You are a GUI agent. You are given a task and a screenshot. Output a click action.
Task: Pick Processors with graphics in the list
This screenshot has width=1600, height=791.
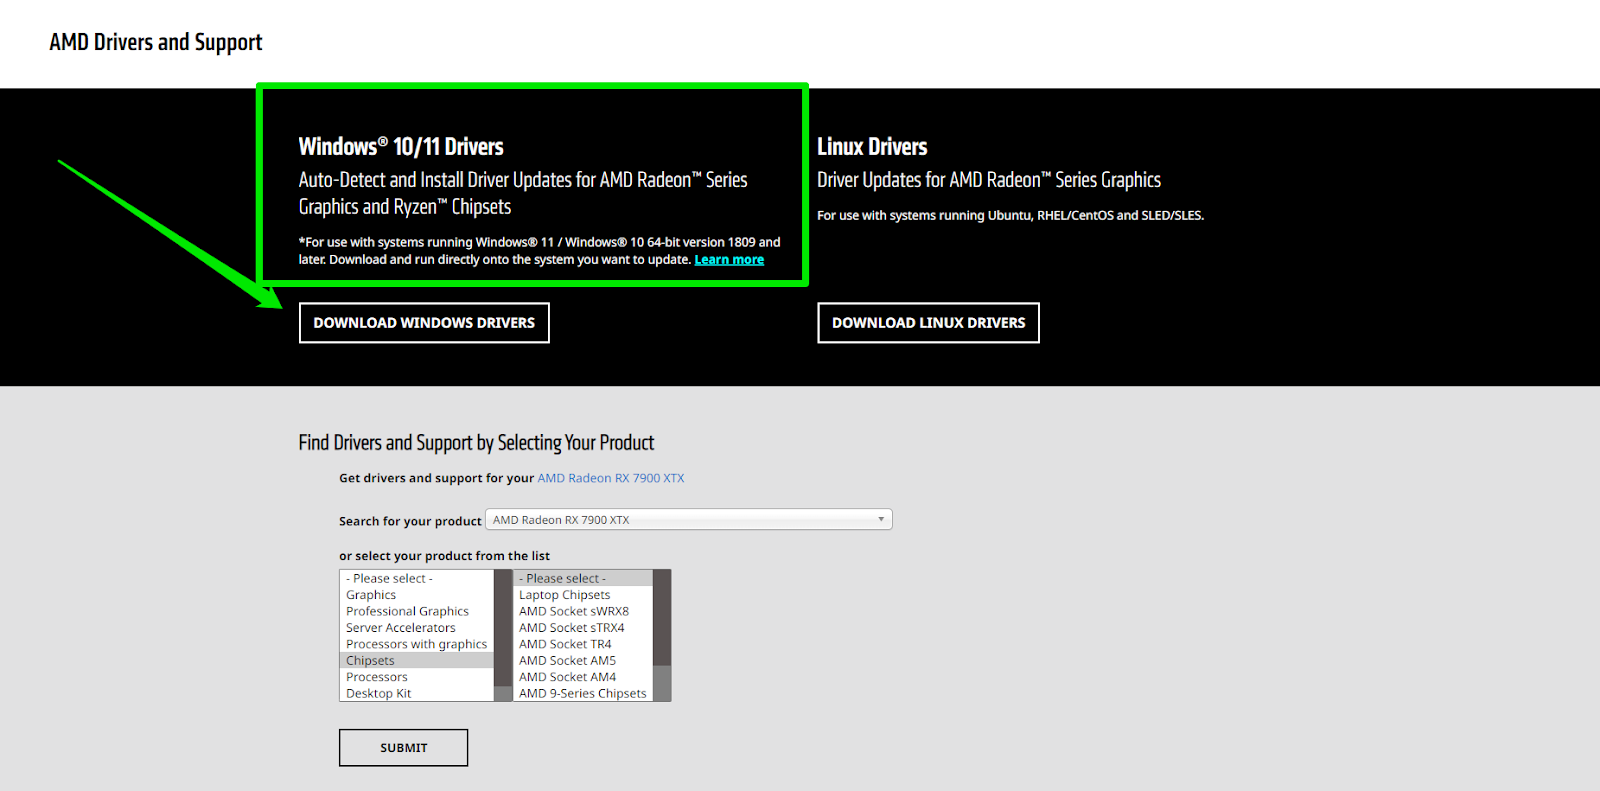pos(417,644)
